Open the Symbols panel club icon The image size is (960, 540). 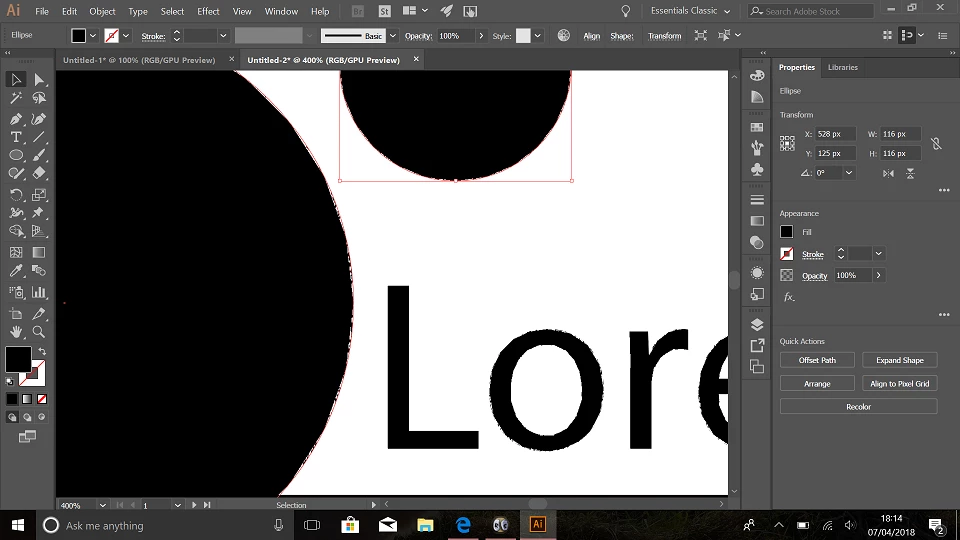point(757,169)
